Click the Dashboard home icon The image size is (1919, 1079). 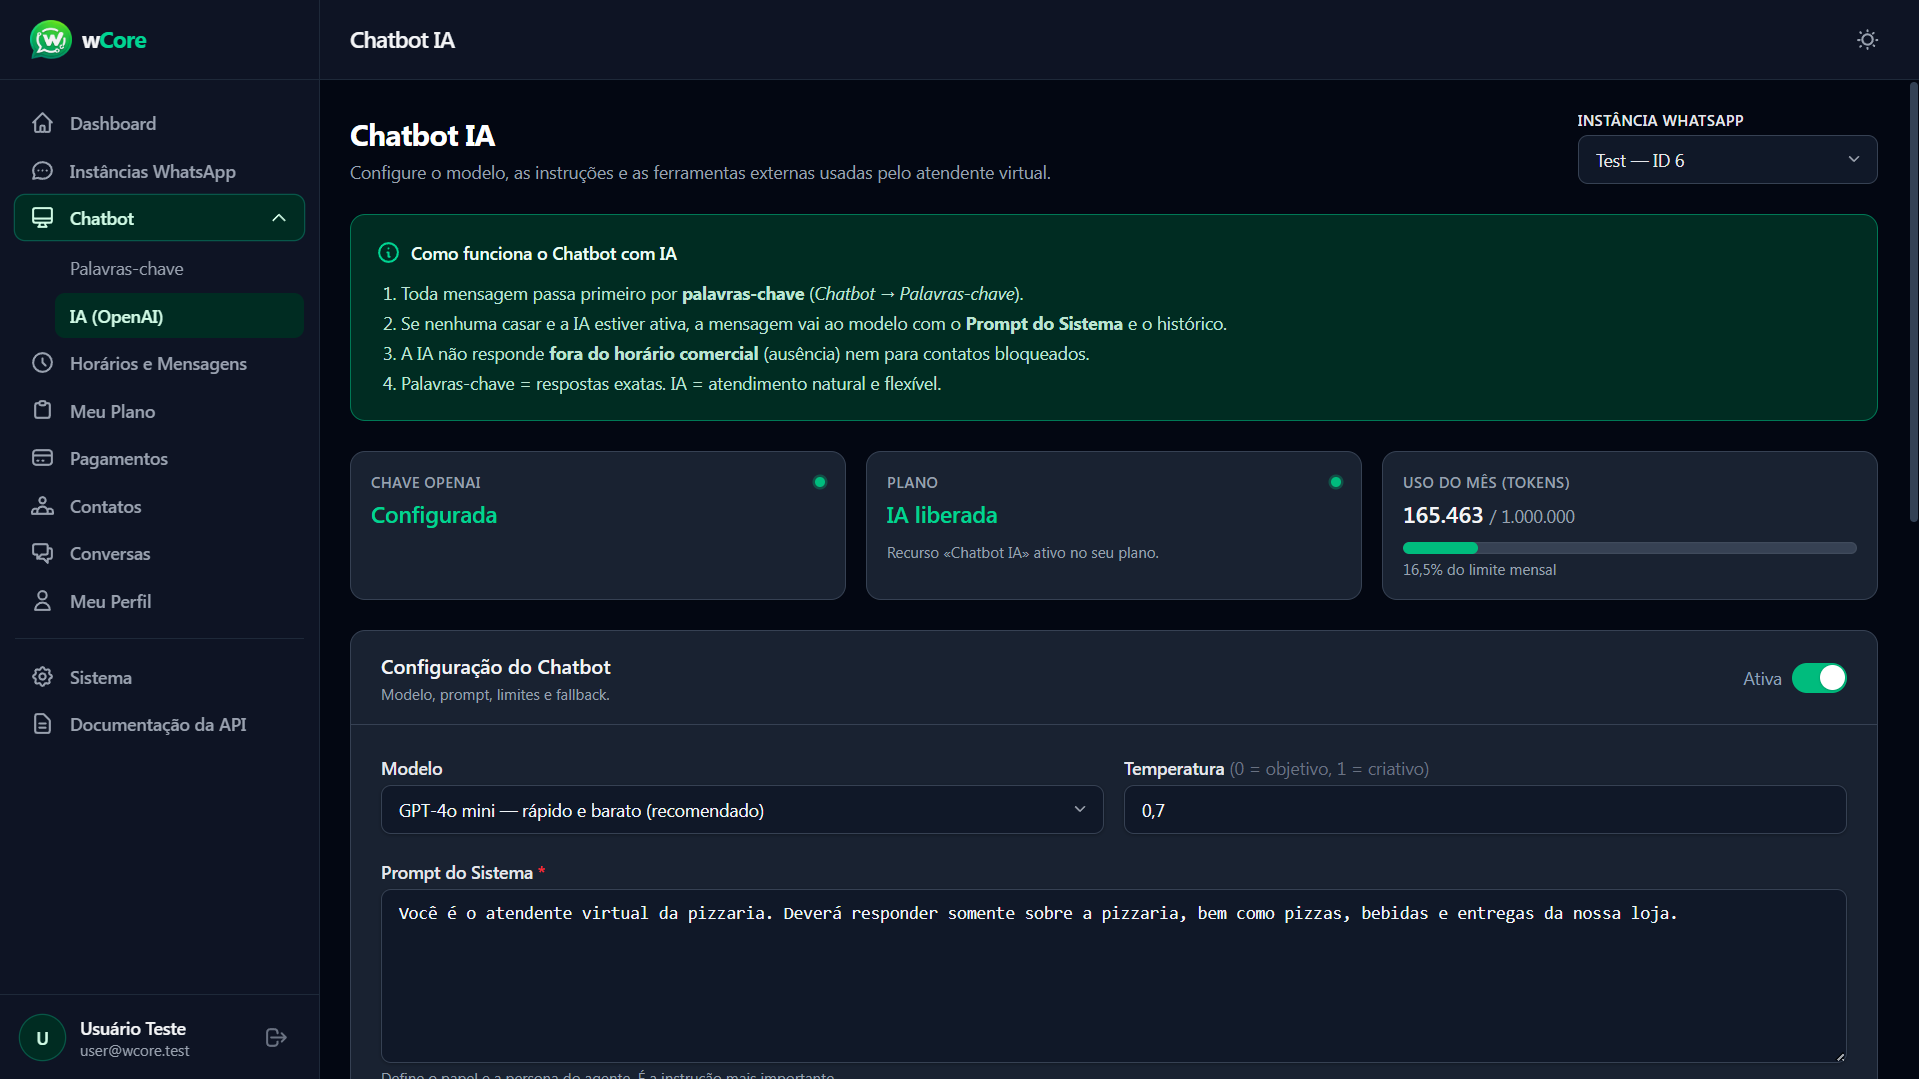tap(42, 123)
